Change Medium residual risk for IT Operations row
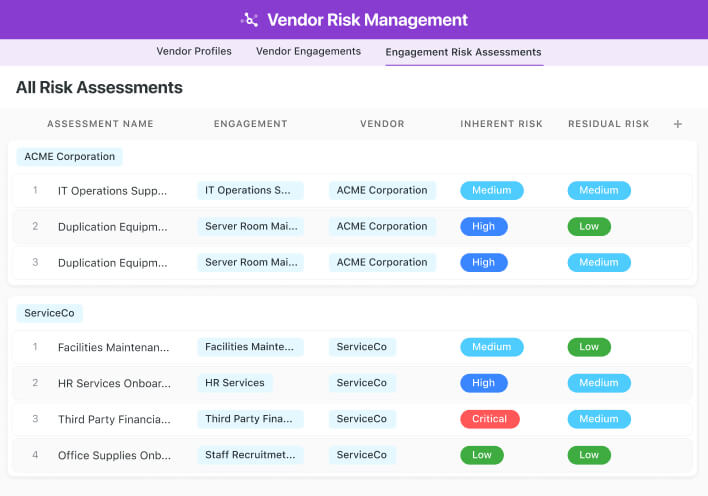The image size is (708, 496). tap(599, 191)
